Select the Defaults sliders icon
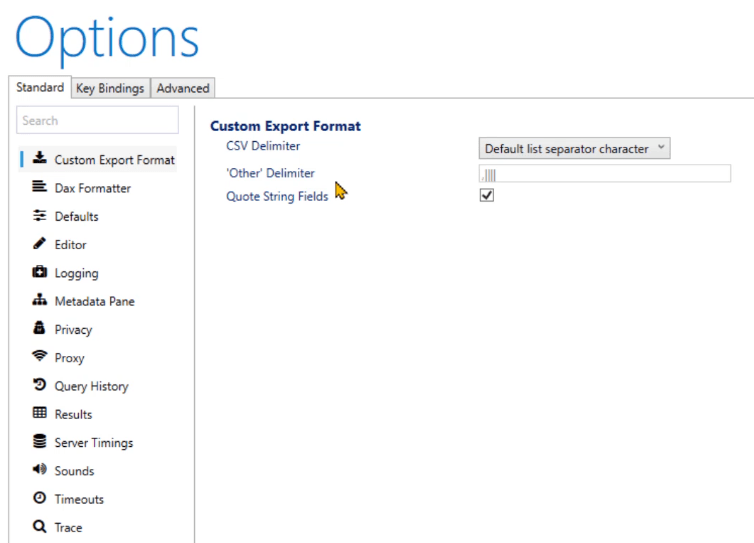 pos(39,215)
